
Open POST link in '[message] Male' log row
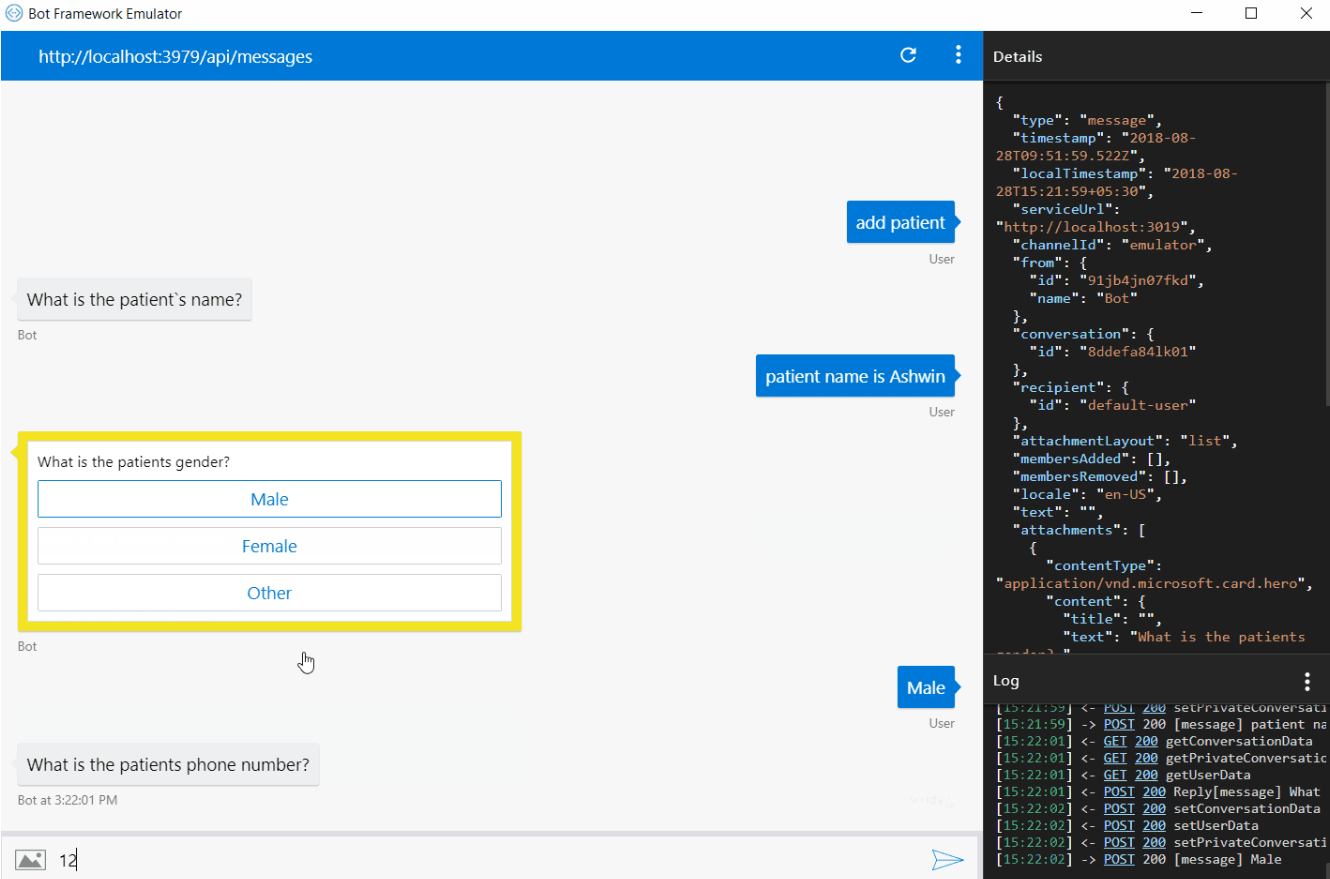click(x=1119, y=859)
